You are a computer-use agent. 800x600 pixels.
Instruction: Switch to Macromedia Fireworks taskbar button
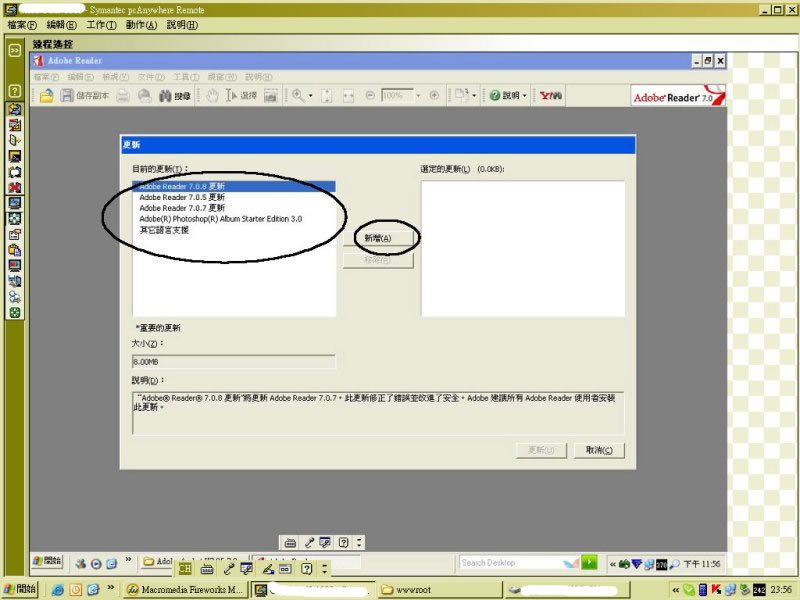pos(185,590)
